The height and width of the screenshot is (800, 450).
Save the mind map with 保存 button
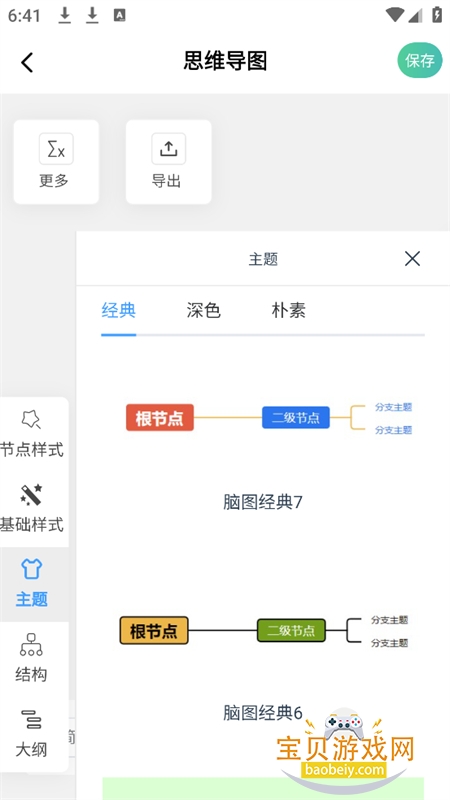420,61
